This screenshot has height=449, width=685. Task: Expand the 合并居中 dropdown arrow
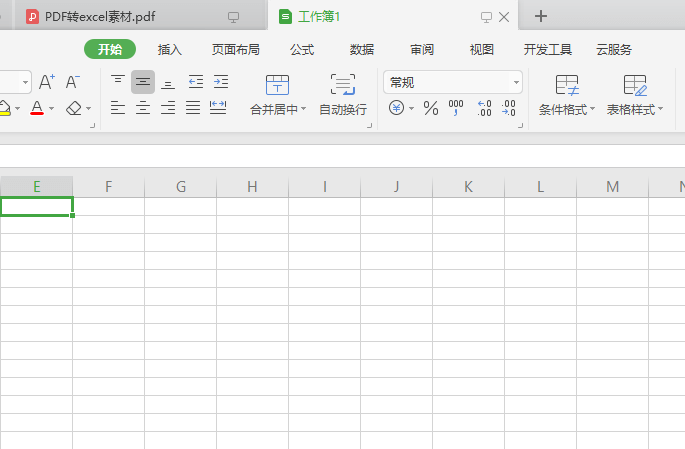[x=304, y=109]
